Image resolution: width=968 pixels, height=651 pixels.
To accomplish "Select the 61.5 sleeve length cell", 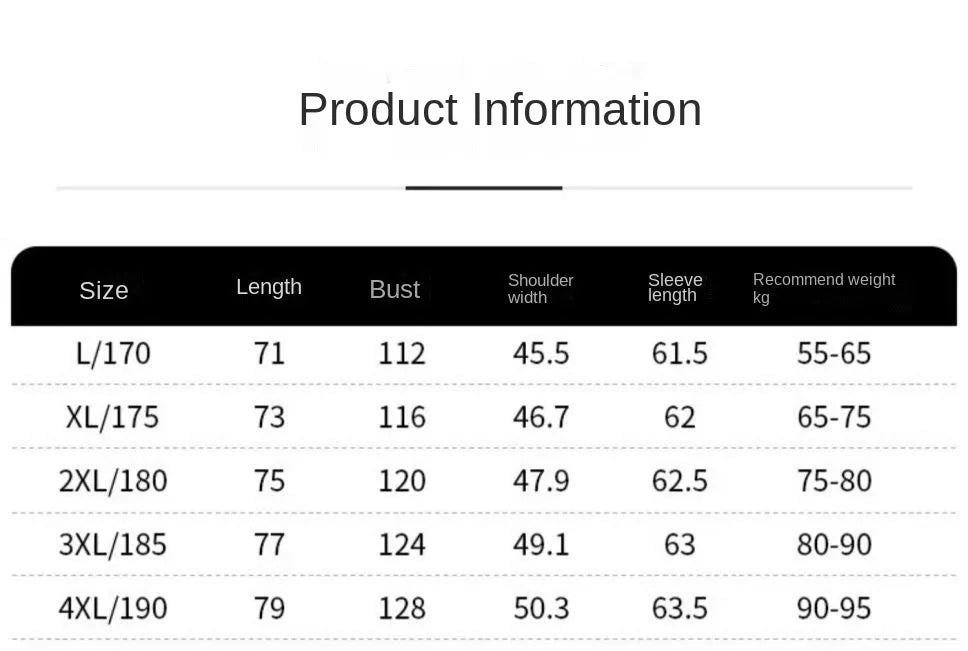I will (679, 353).
